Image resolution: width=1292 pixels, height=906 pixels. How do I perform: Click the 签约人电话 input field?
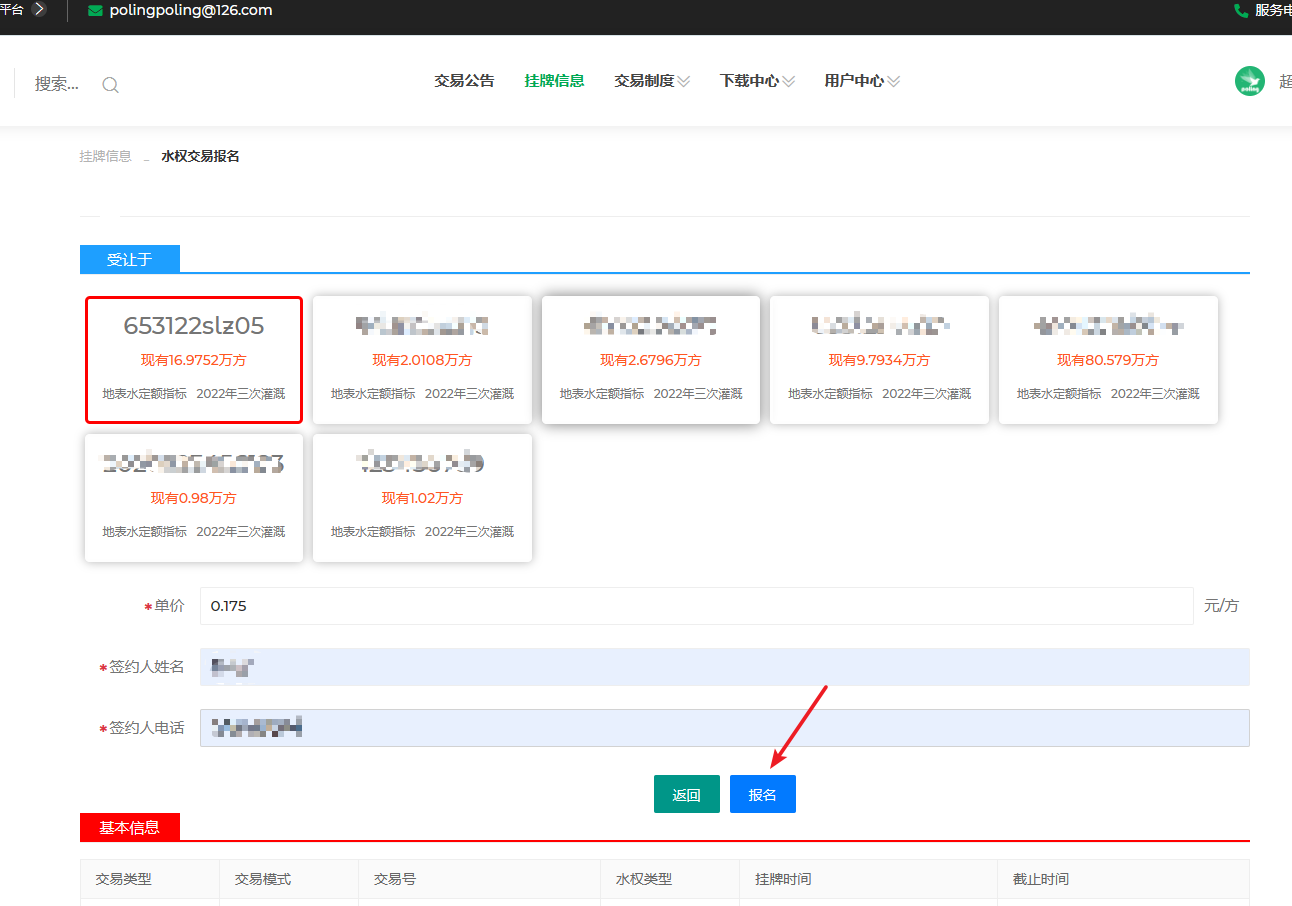[x=724, y=728]
